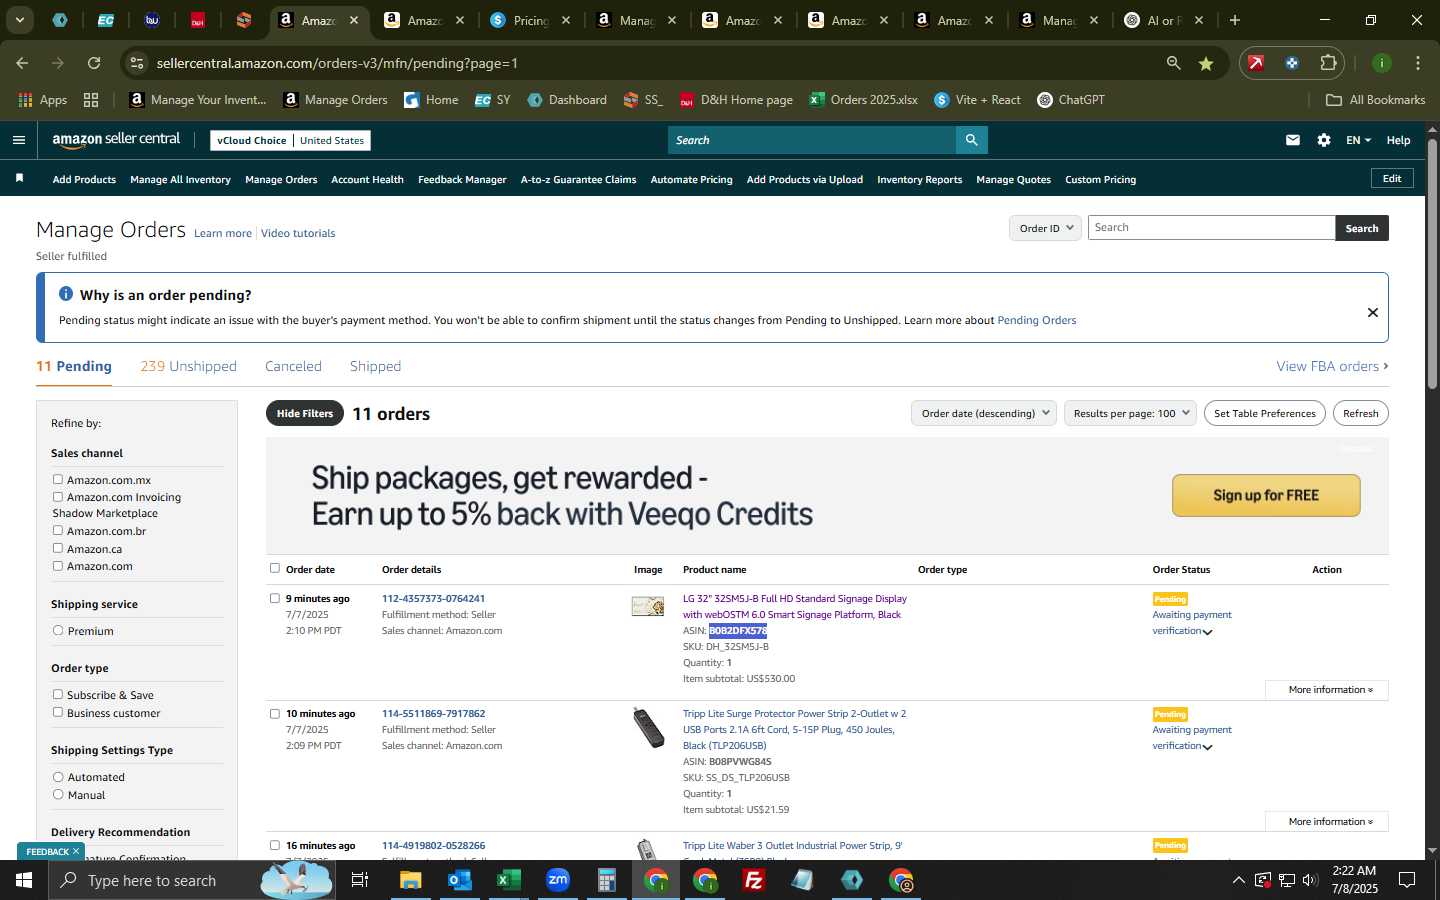Click Set Table Preferences
Image resolution: width=1440 pixels, height=900 pixels.
click(1264, 413)
